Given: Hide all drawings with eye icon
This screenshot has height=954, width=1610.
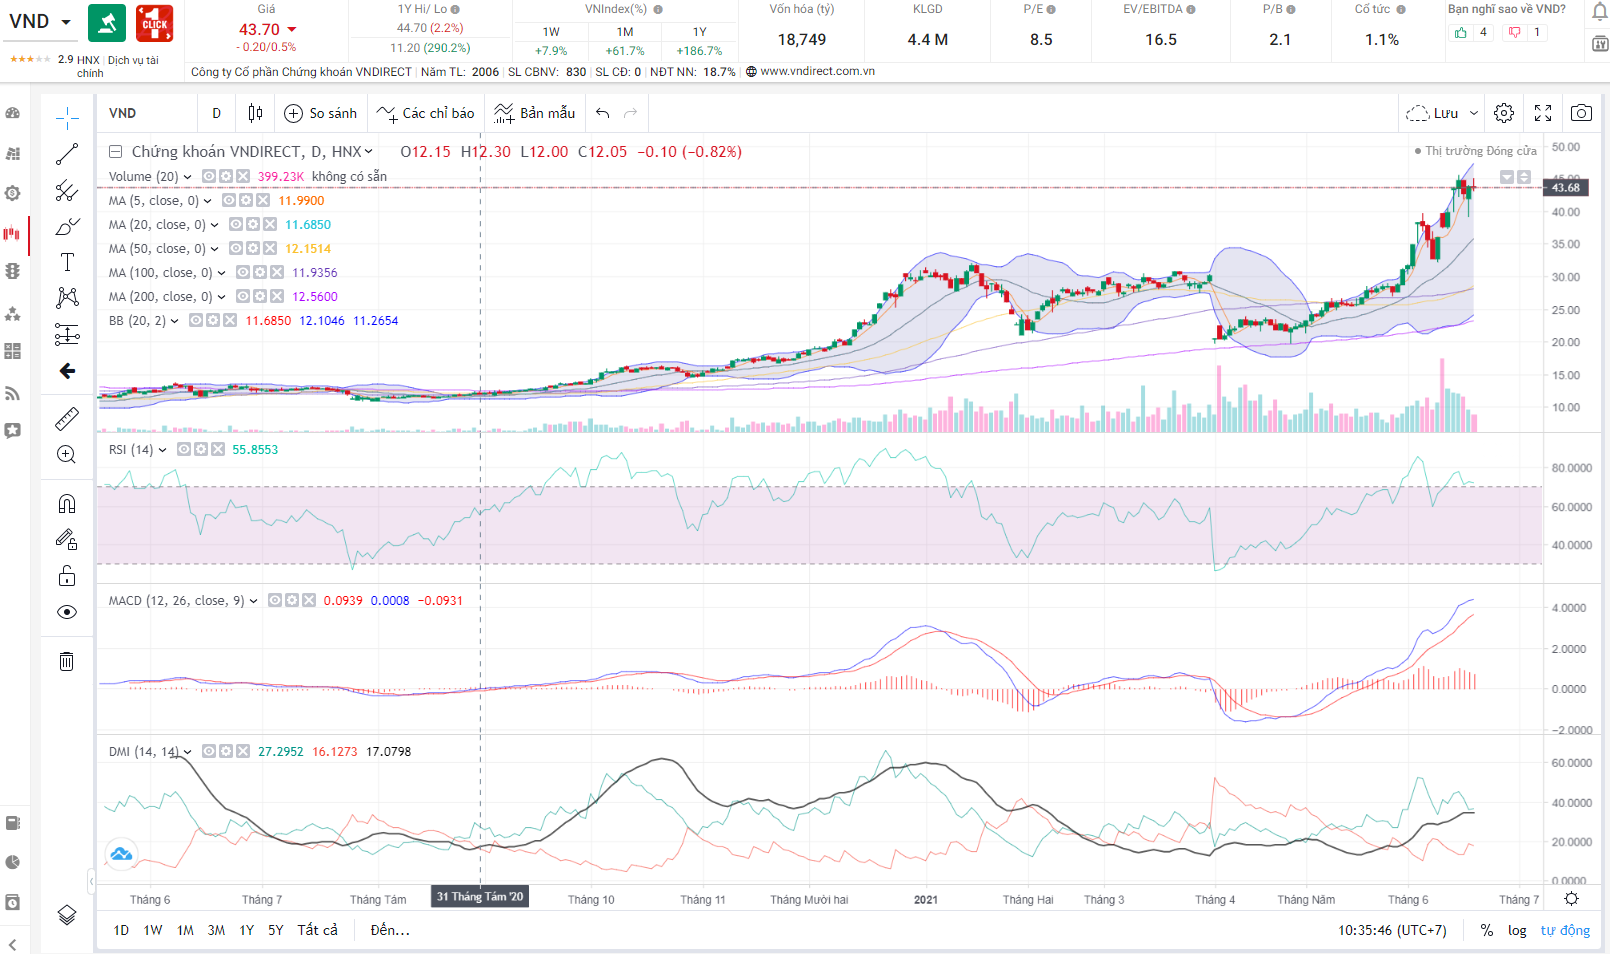Looking at the screenshot, I should (x=67, y=612).
